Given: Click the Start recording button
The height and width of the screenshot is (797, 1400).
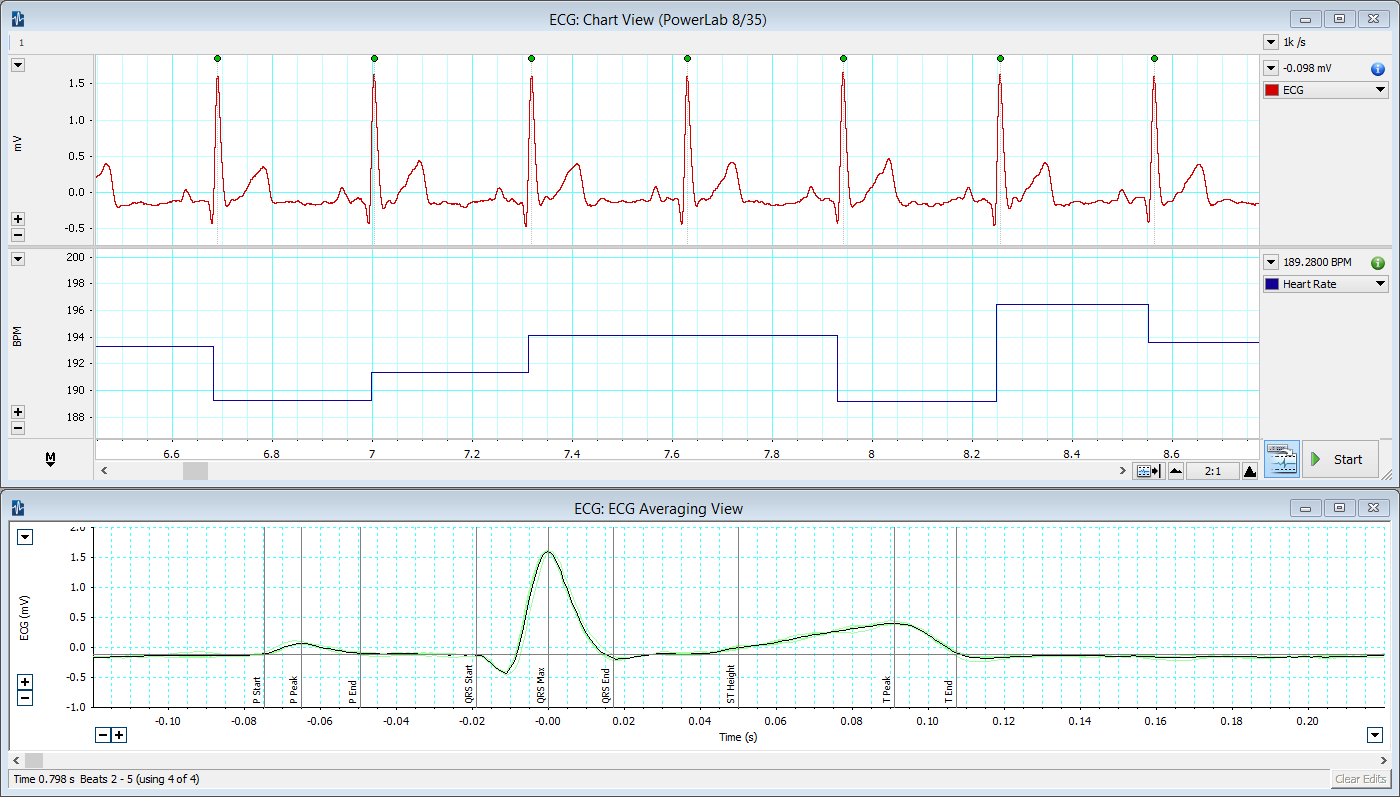Looking at the screenshot, I should click(x=1340, y=459).
